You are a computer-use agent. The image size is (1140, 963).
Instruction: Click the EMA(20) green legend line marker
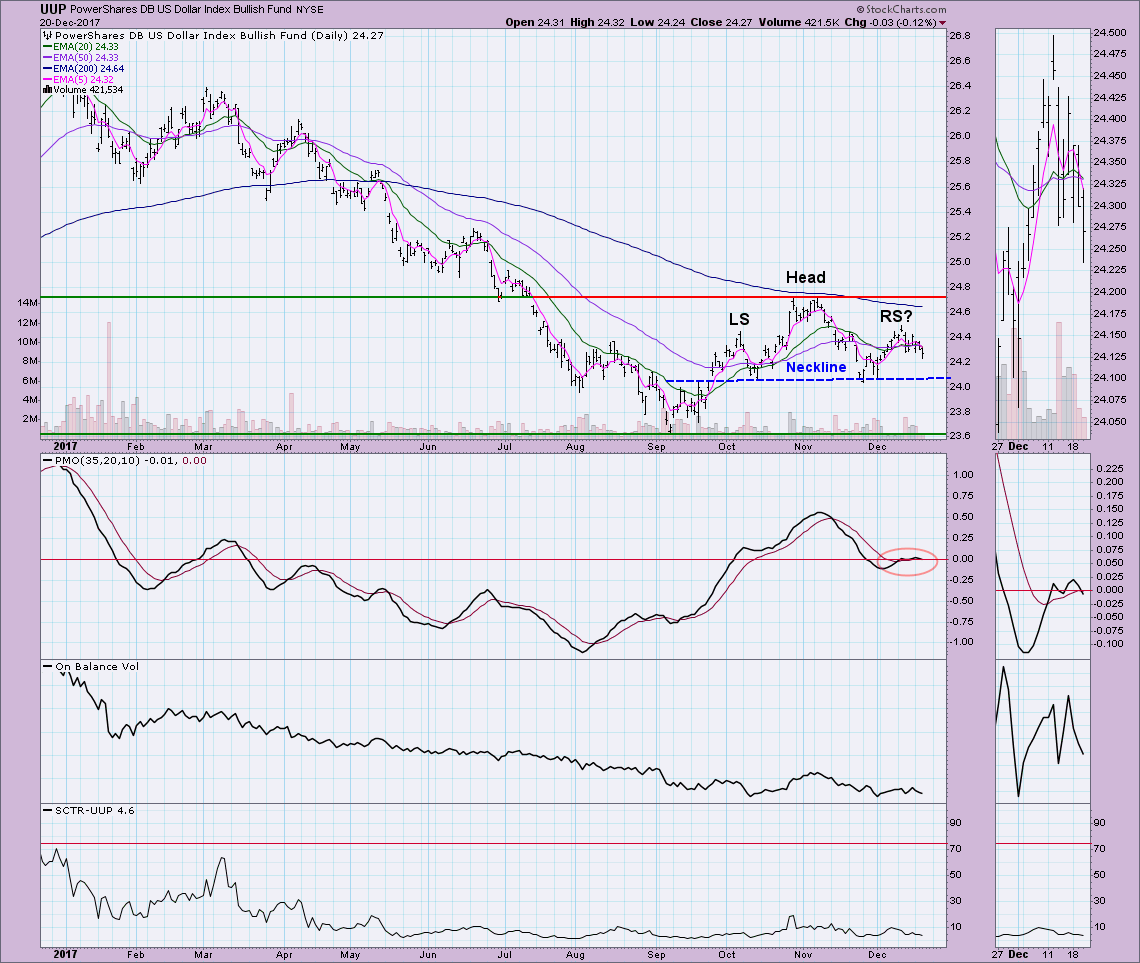pos(47,45)
